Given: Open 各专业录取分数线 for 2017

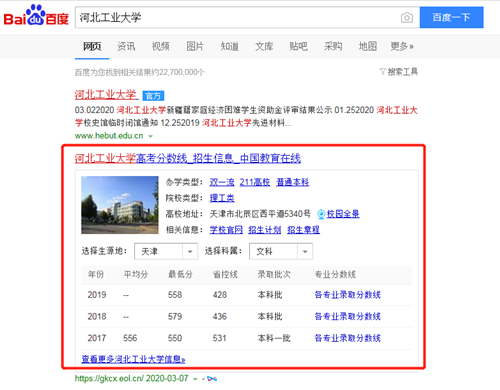Looking at the screenshot, I should (348, 338).
